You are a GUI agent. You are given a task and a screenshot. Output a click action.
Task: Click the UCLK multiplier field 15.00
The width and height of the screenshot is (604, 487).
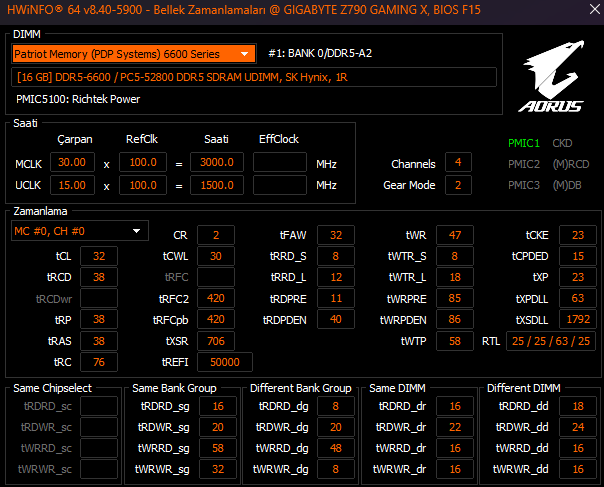coord(72,185)
